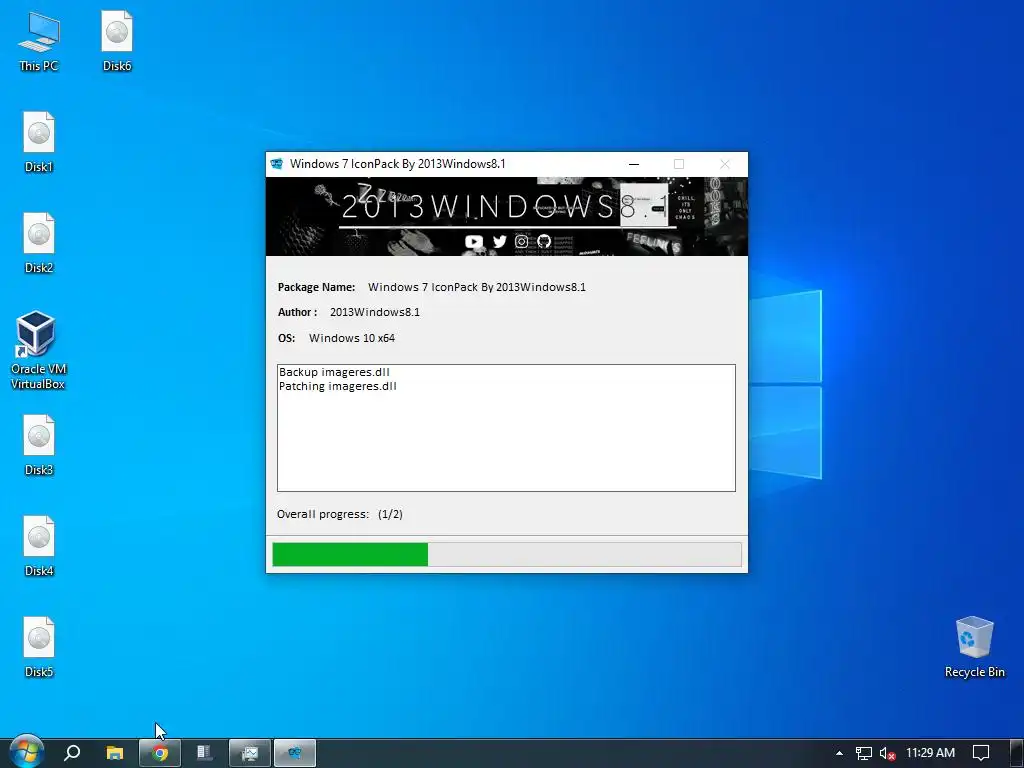This screenshot has width=1024, height=768.
Task: Open the Action Center notifications icon
Action: (981, 753)
